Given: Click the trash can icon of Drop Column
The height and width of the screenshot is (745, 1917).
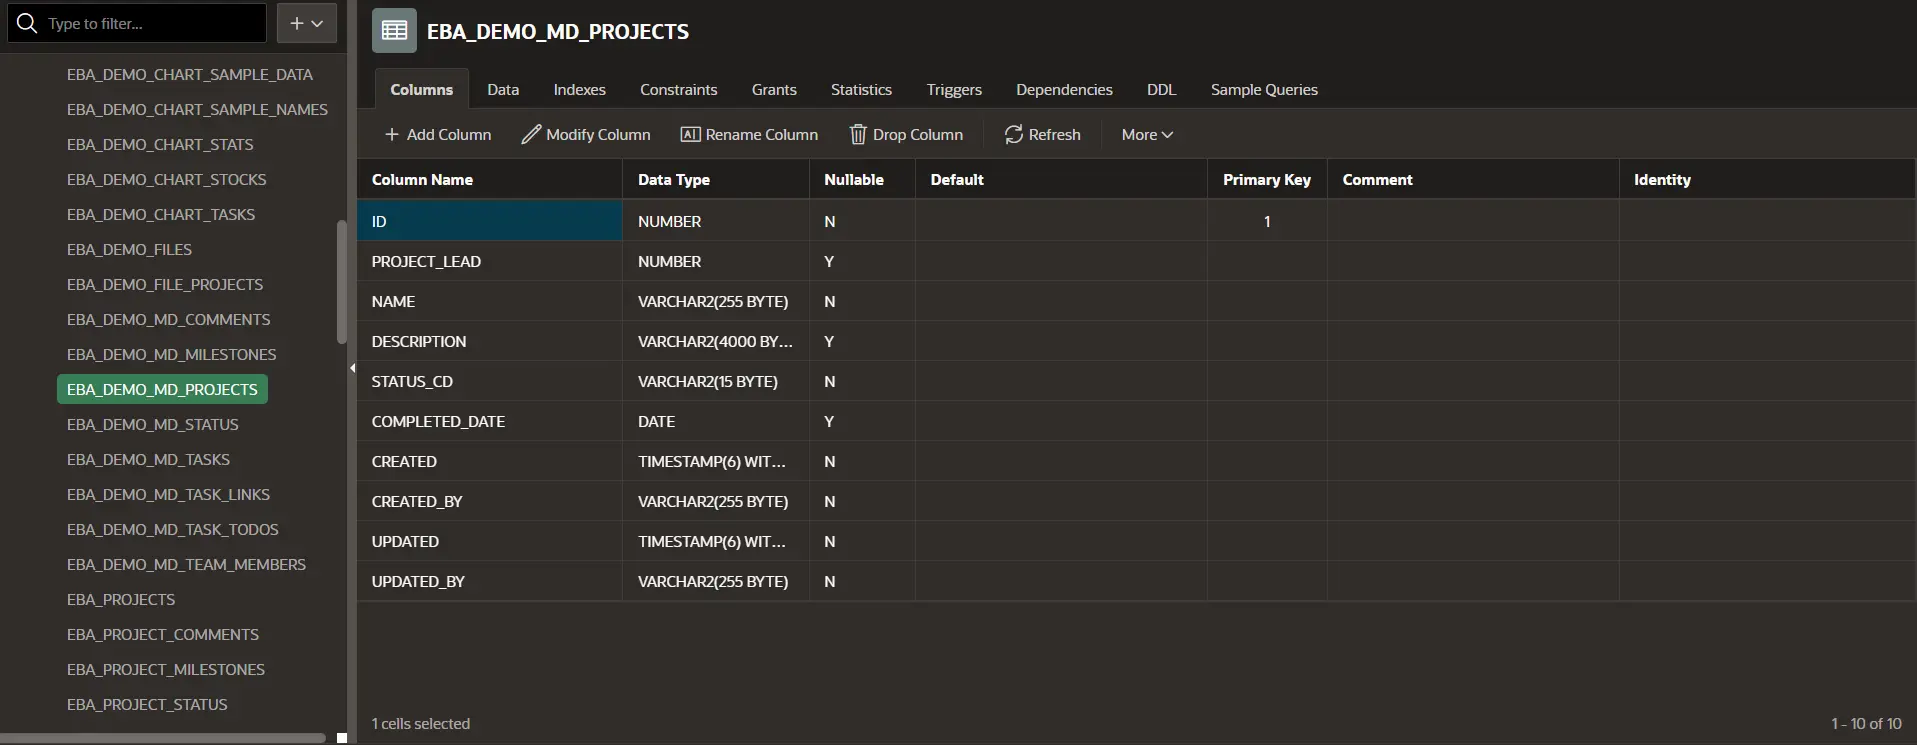Looking at the screenshot, I should tap(858, 134).
